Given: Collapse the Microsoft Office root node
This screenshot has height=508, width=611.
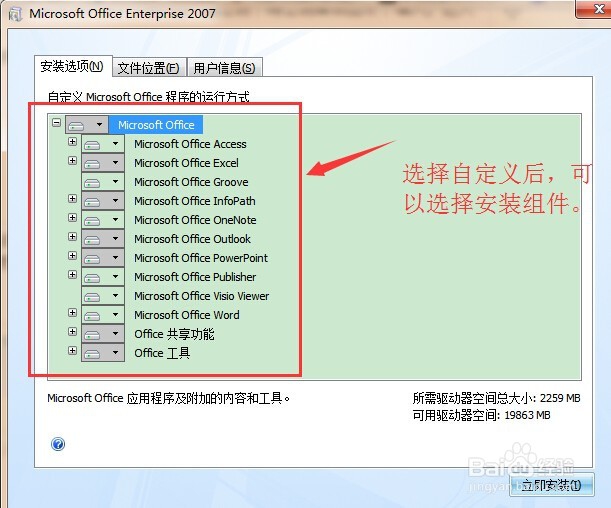Looking at the screenshot, I should [57, 123].
